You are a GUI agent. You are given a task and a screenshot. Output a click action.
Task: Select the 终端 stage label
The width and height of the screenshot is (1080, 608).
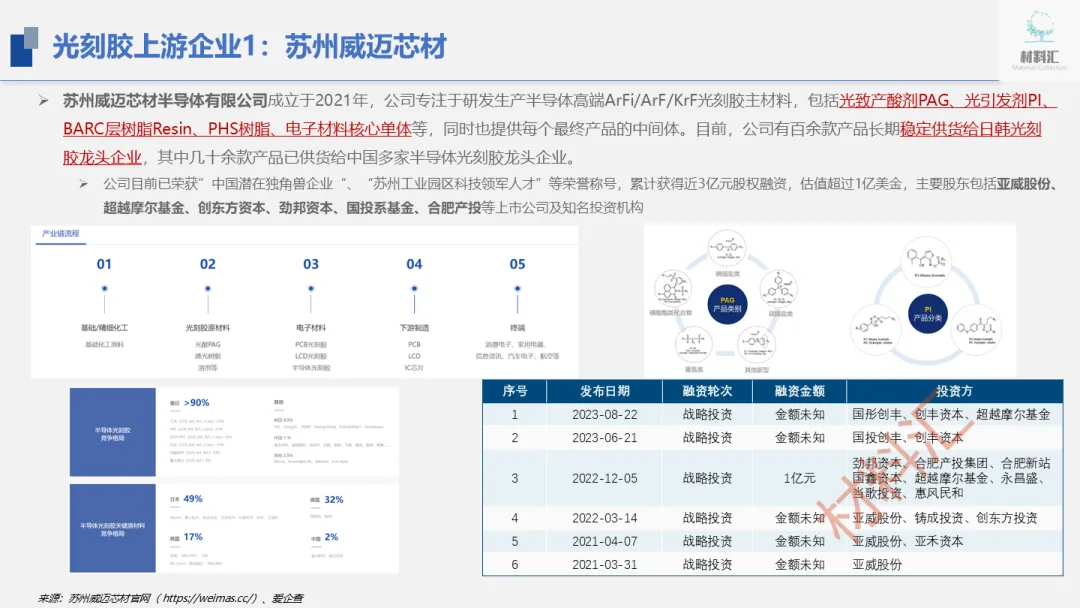pos(517,328)
